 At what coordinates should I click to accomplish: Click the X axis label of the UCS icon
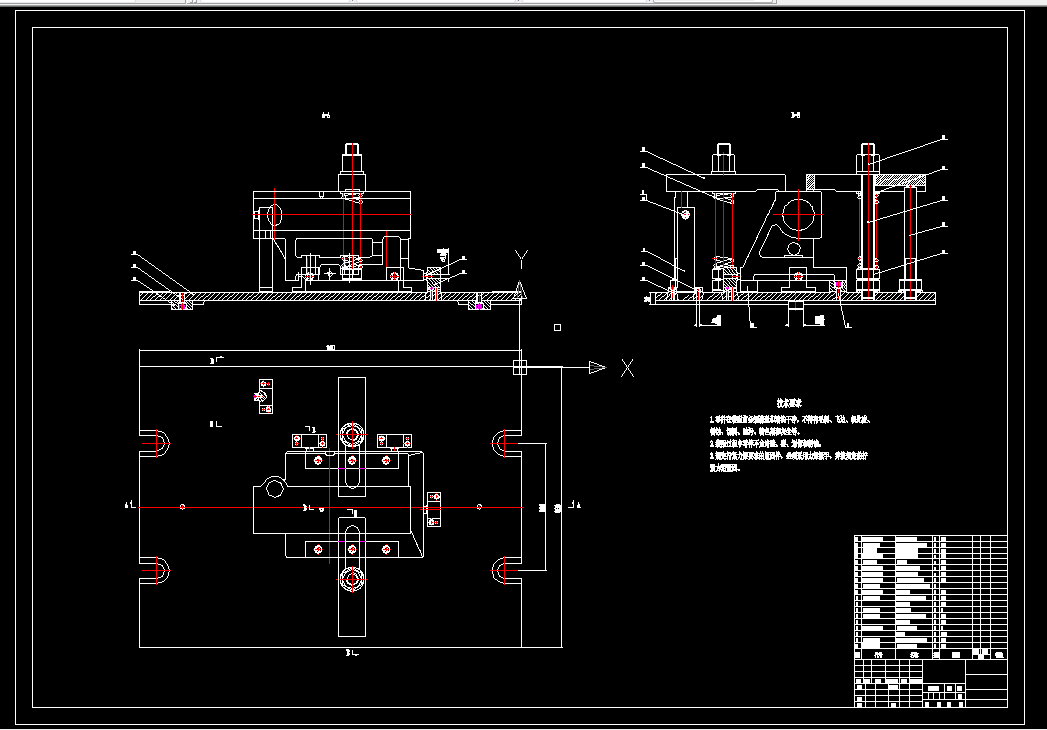[x=628, y=368]
